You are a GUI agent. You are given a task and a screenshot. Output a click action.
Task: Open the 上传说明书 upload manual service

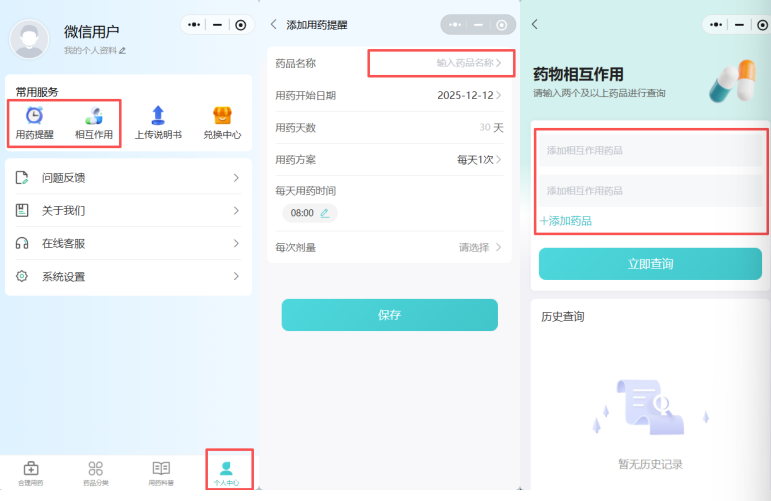tap(158, 123)
